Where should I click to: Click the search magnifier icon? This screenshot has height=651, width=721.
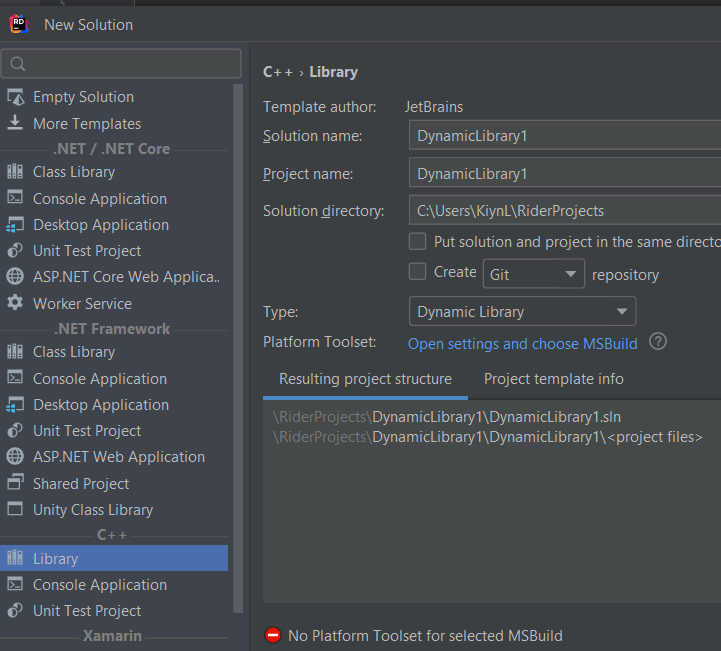point(17,64)
